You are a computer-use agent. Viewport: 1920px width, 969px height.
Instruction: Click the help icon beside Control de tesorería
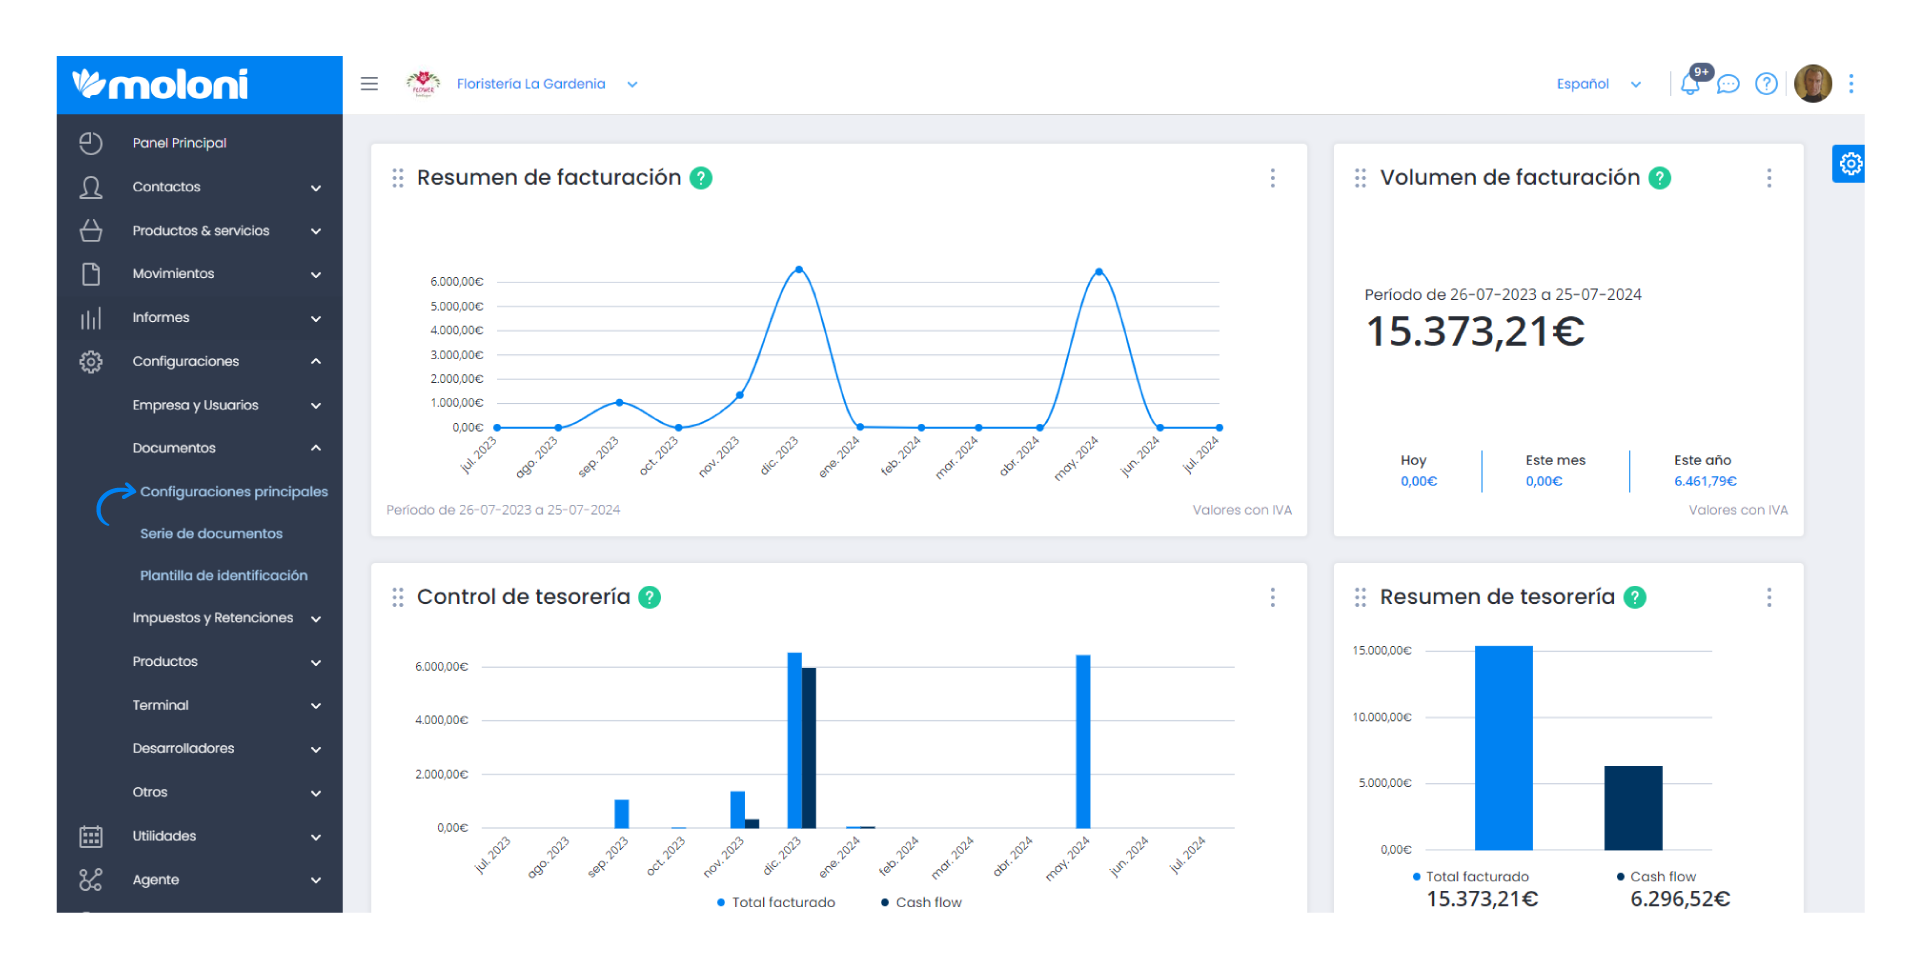click(650, 597)
